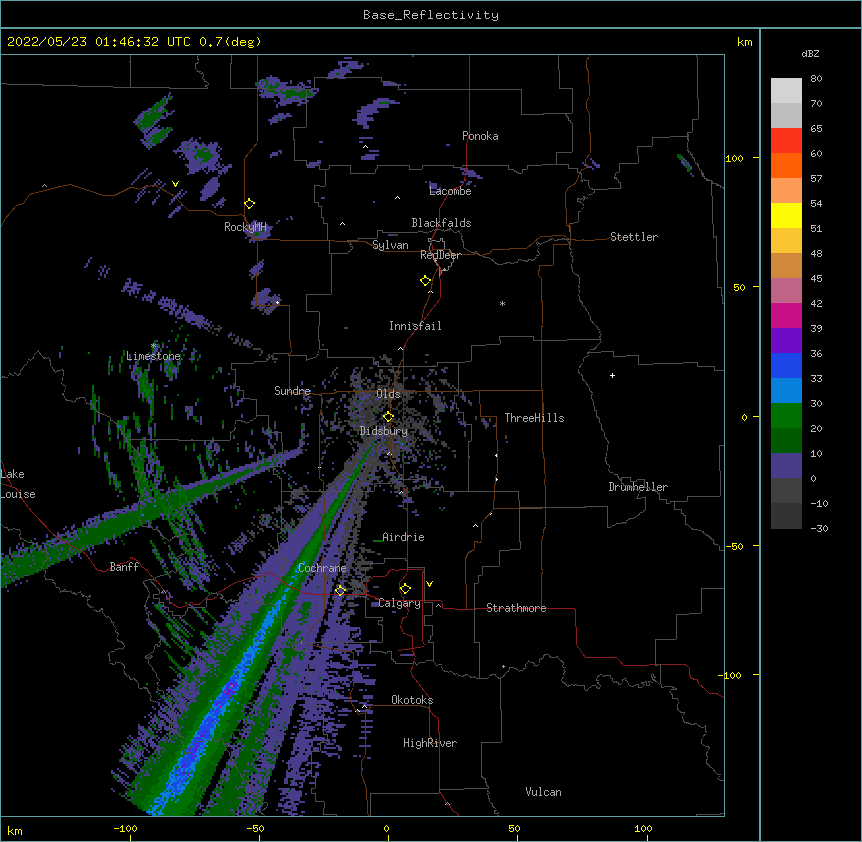Click the white asterisk above the Limestone label
The width and height of the screenshot is (862, 842).
[154, 346]
